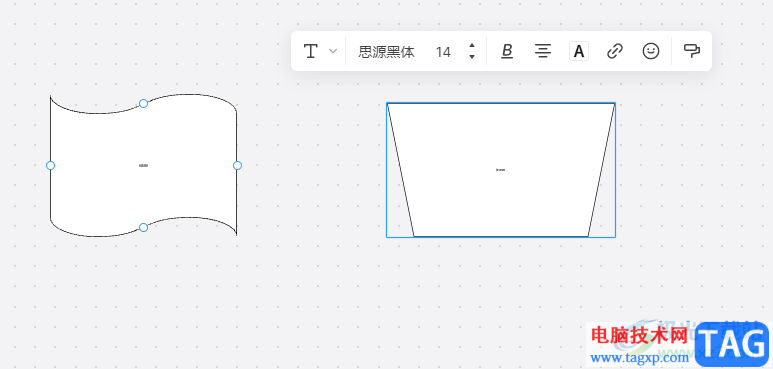Image resolution: width=773 pixels, height=369 pixels.
Task: Select the trapezoid shape
Action: pos(501,170)
